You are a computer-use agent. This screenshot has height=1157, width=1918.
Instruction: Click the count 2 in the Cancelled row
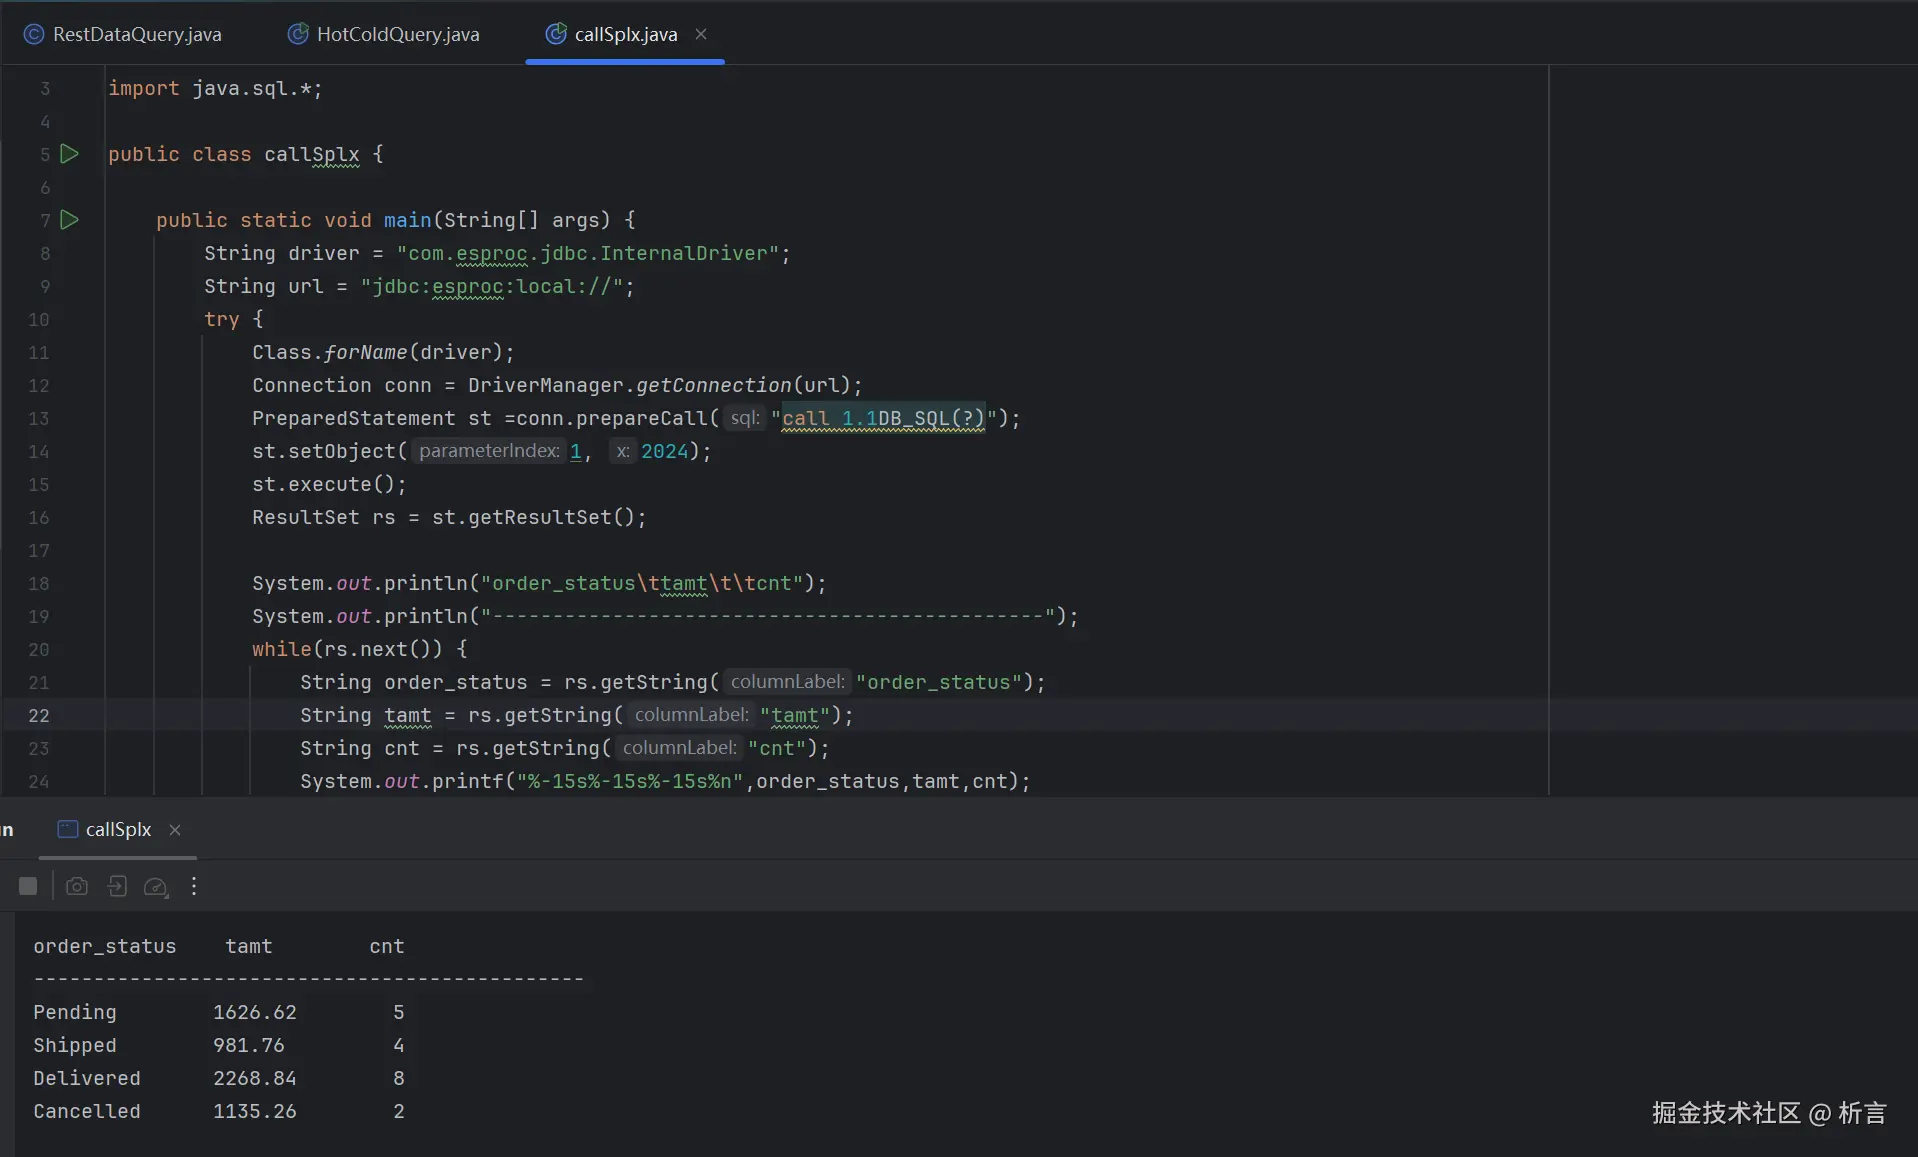[399, 1111]
